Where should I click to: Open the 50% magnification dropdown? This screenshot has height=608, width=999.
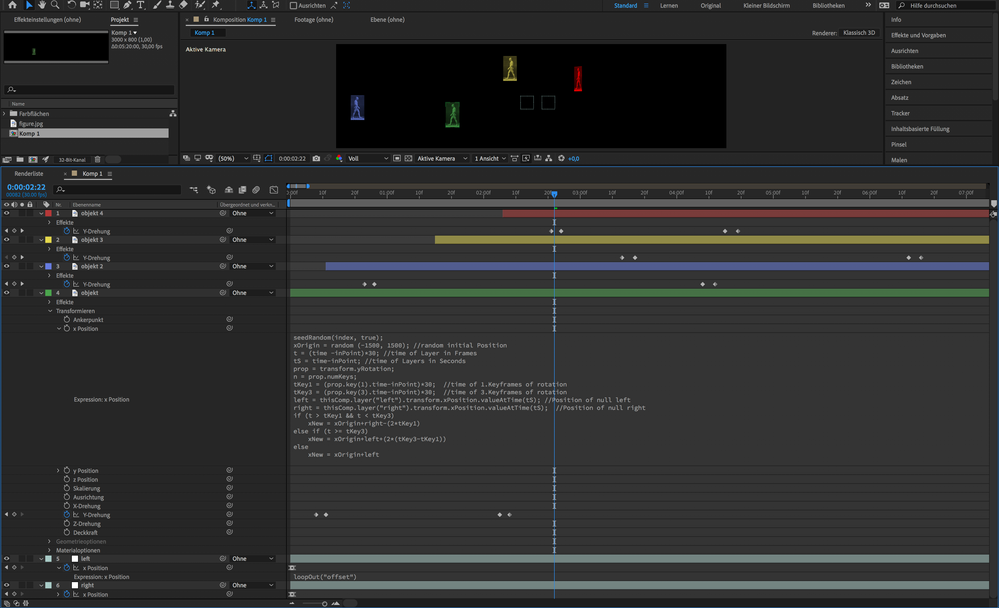click(233, 158)
